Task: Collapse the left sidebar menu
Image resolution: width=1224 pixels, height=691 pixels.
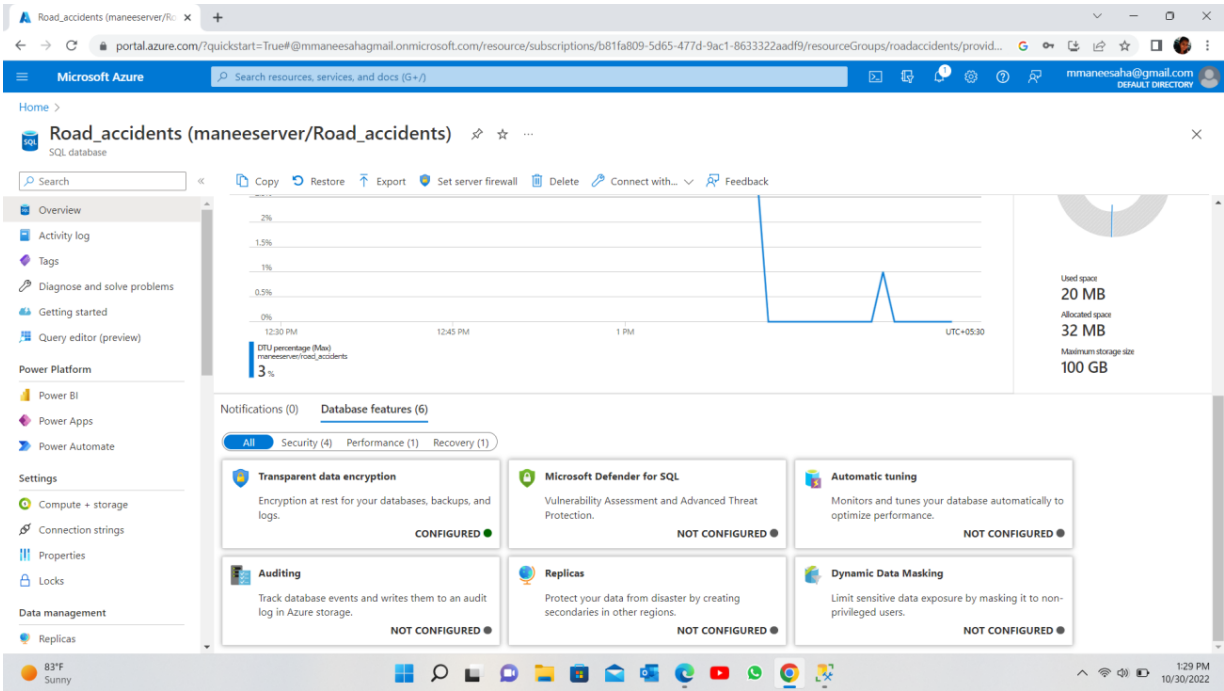Action: [200, 181]
